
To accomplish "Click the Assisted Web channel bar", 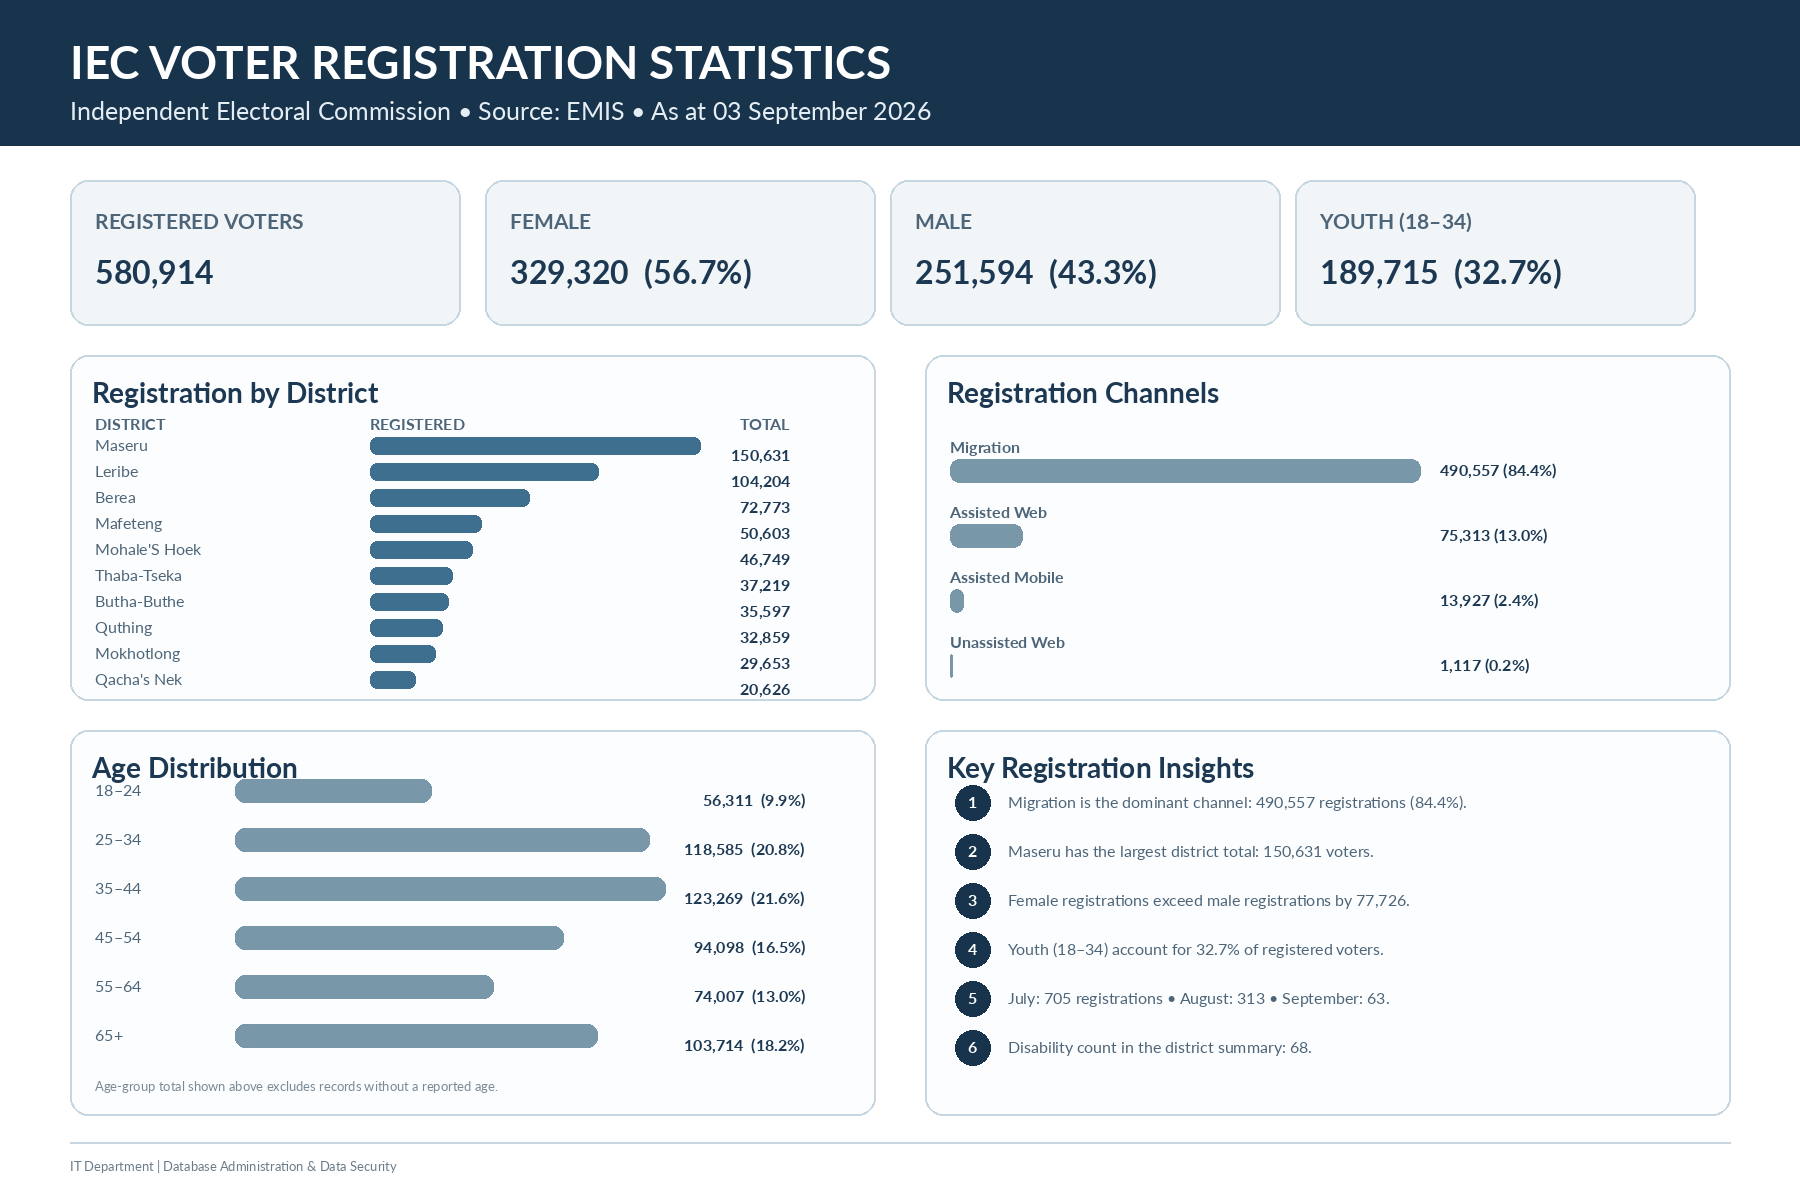I will (x=986, y=536).
